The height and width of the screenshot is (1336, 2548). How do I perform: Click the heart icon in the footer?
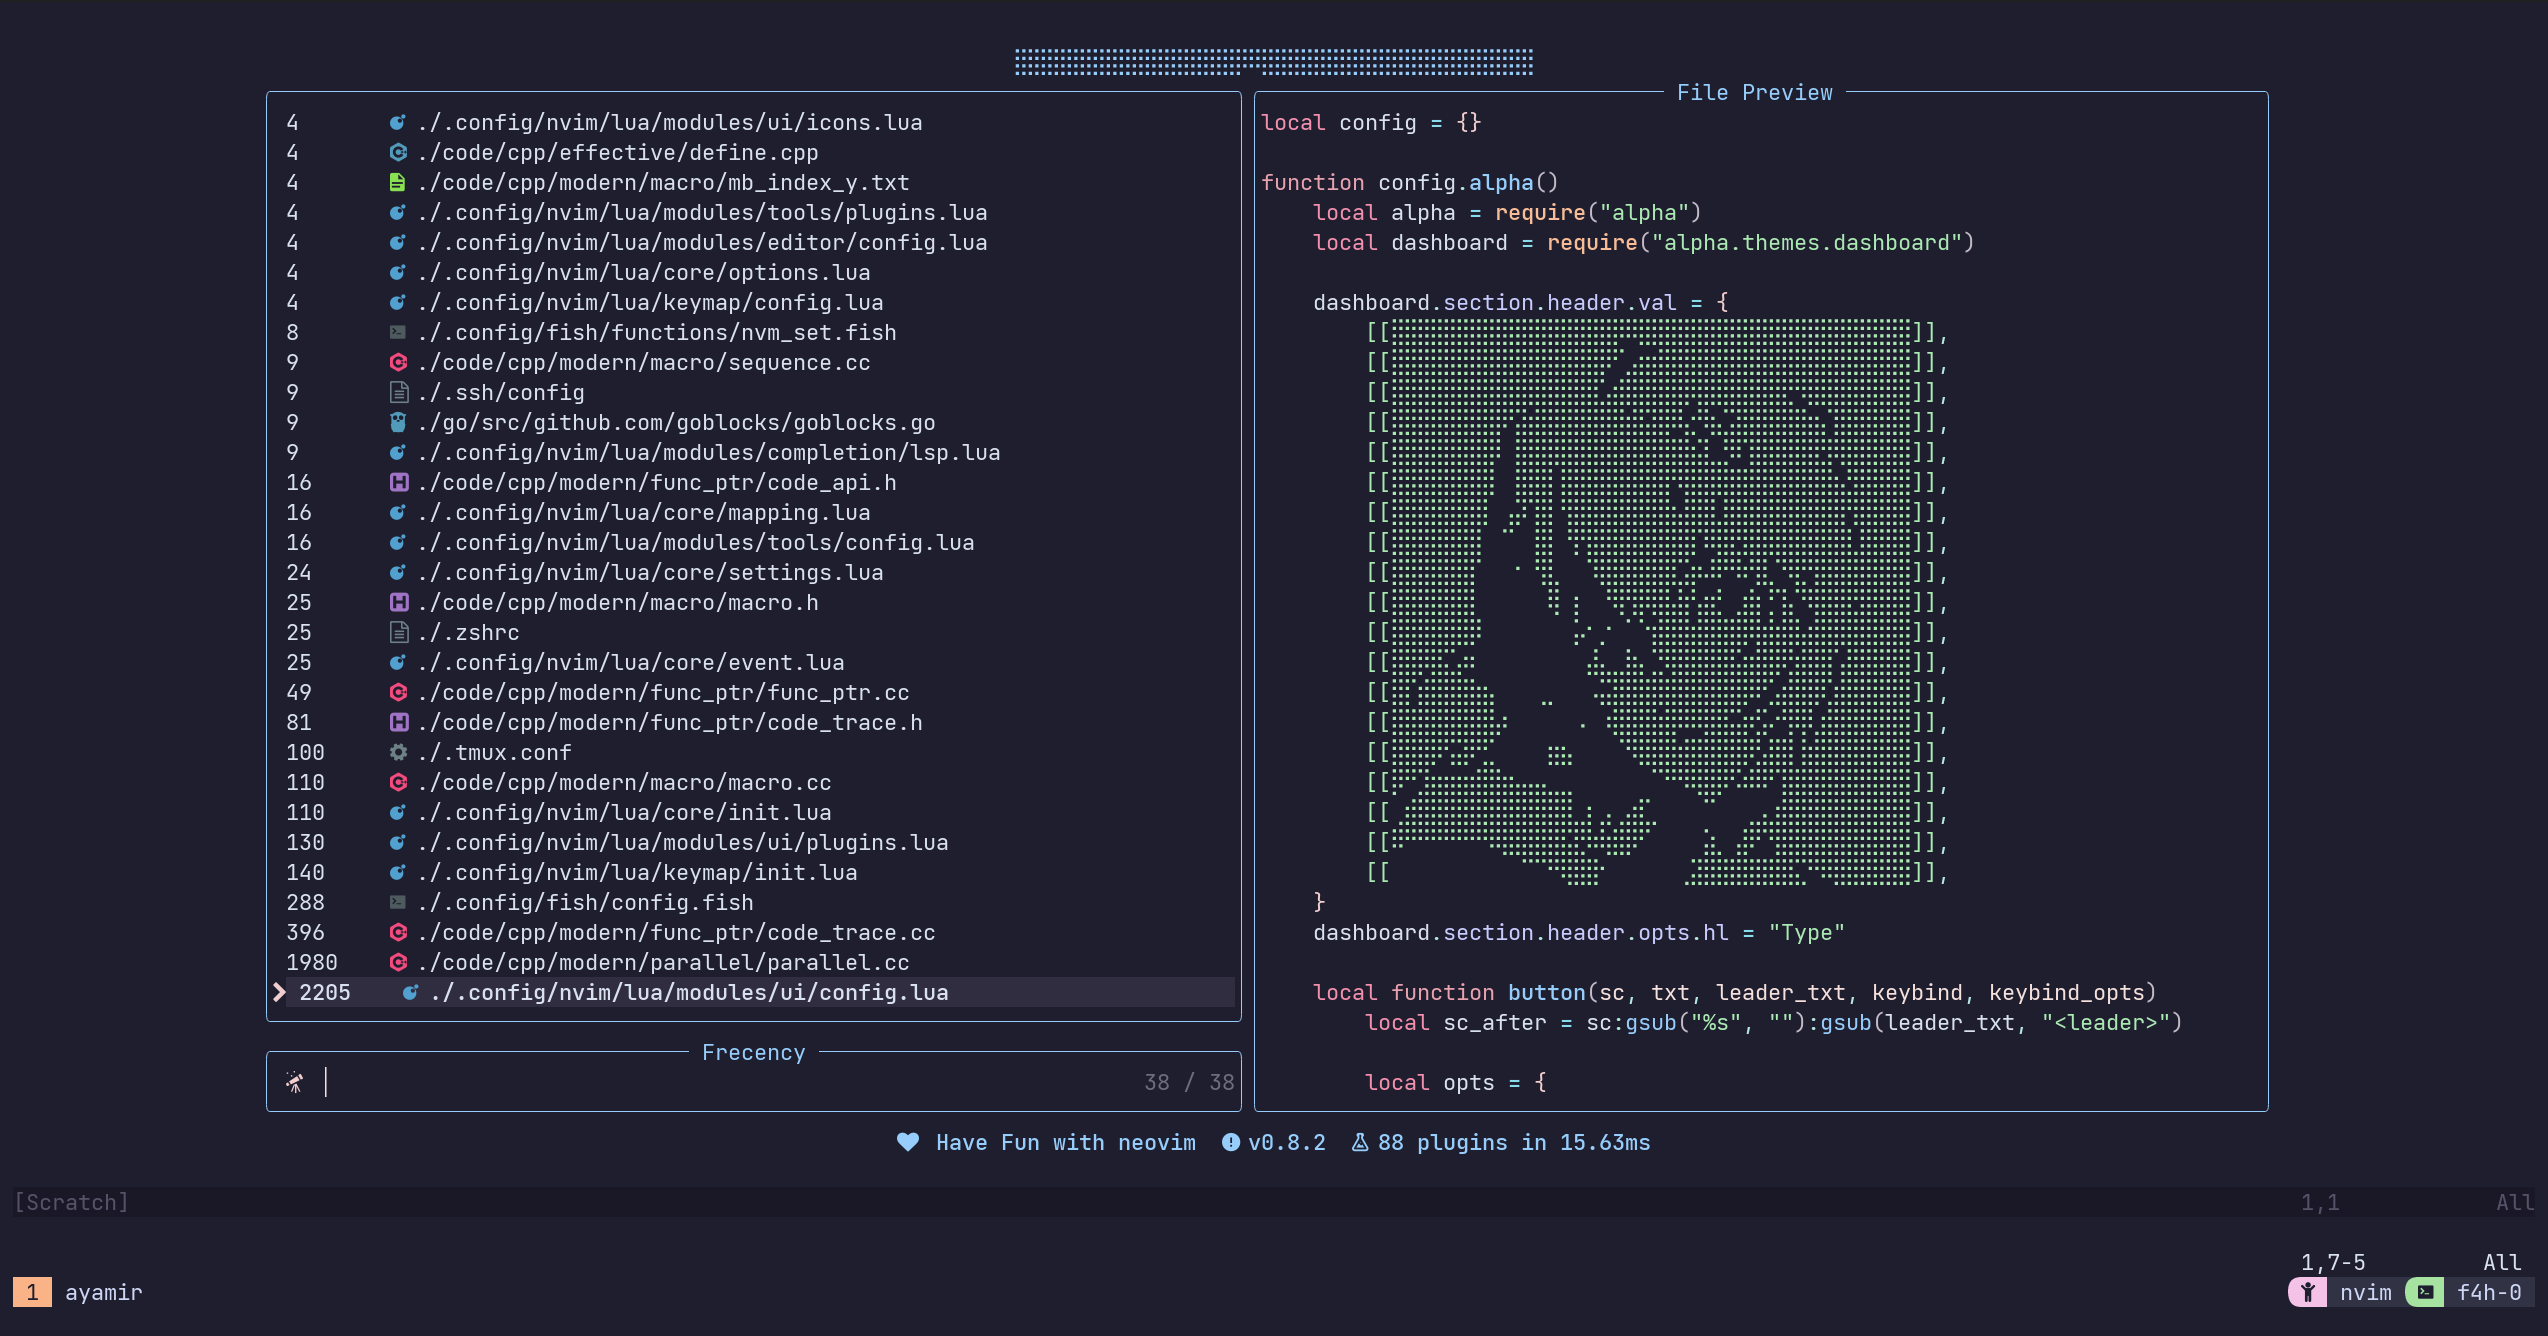[907, 1142]
